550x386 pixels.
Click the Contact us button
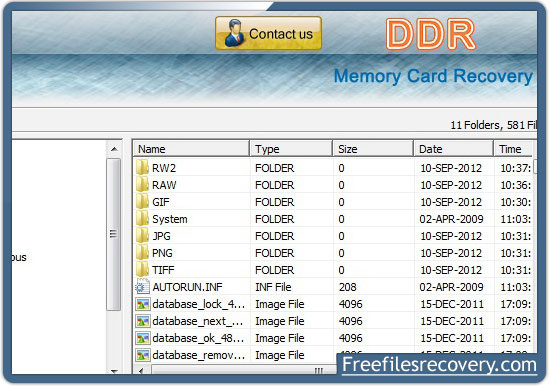coord(268,33)
